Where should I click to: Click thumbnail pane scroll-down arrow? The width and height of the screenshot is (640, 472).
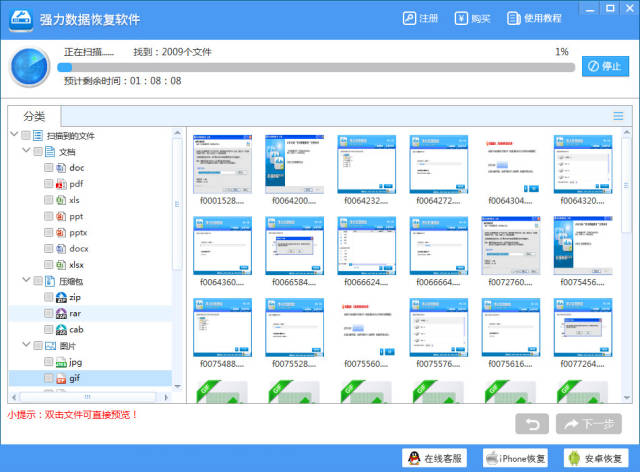point(627,397)
